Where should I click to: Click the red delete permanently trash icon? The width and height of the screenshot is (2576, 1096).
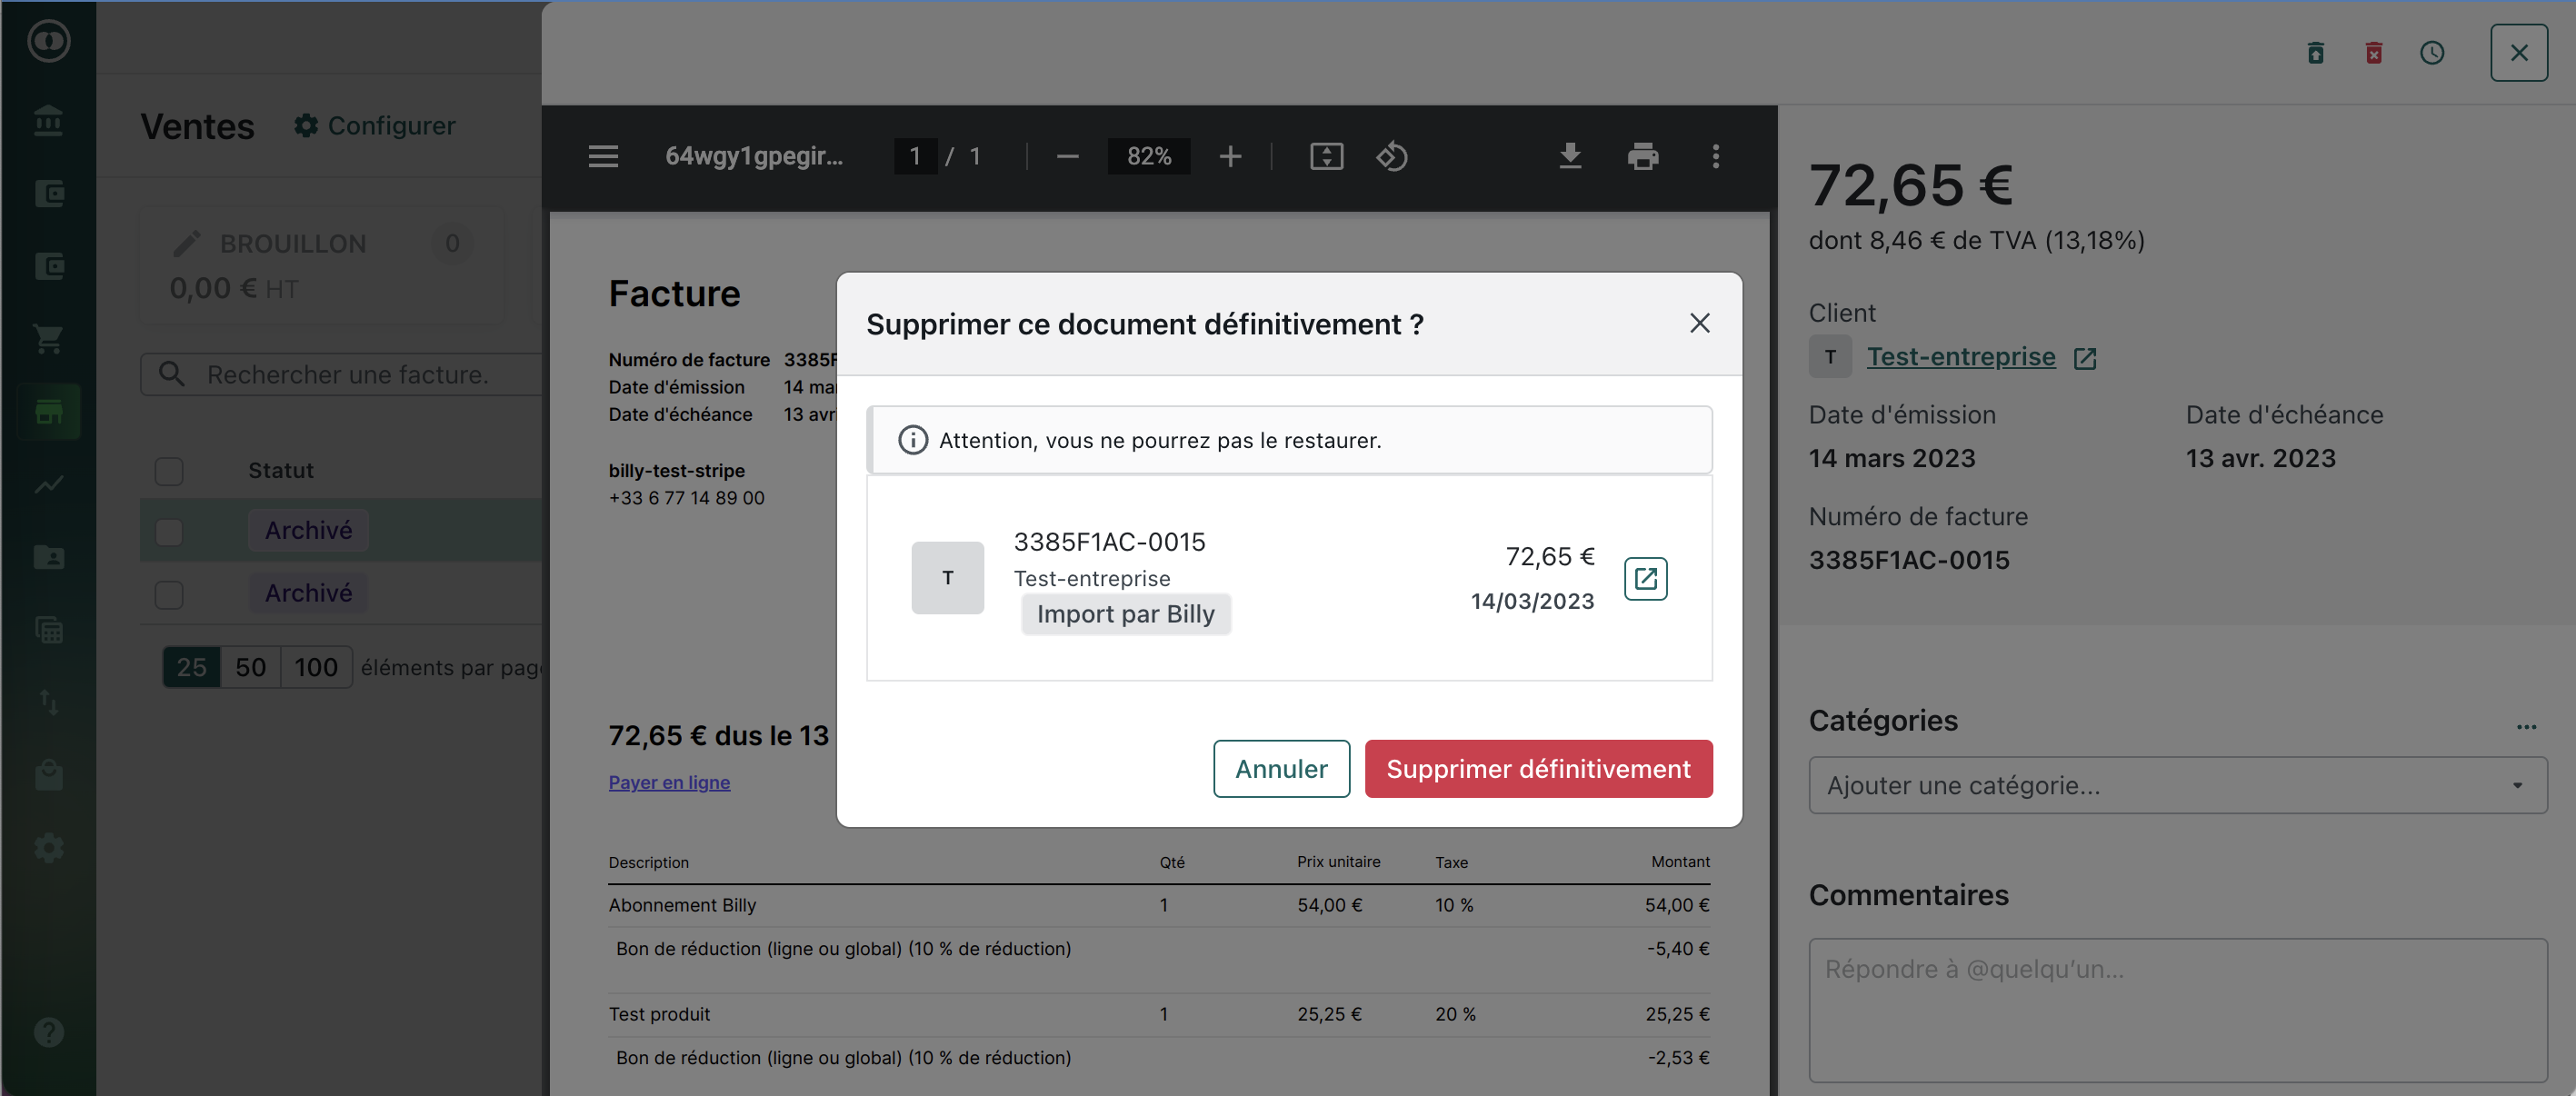pos(2373,53)
